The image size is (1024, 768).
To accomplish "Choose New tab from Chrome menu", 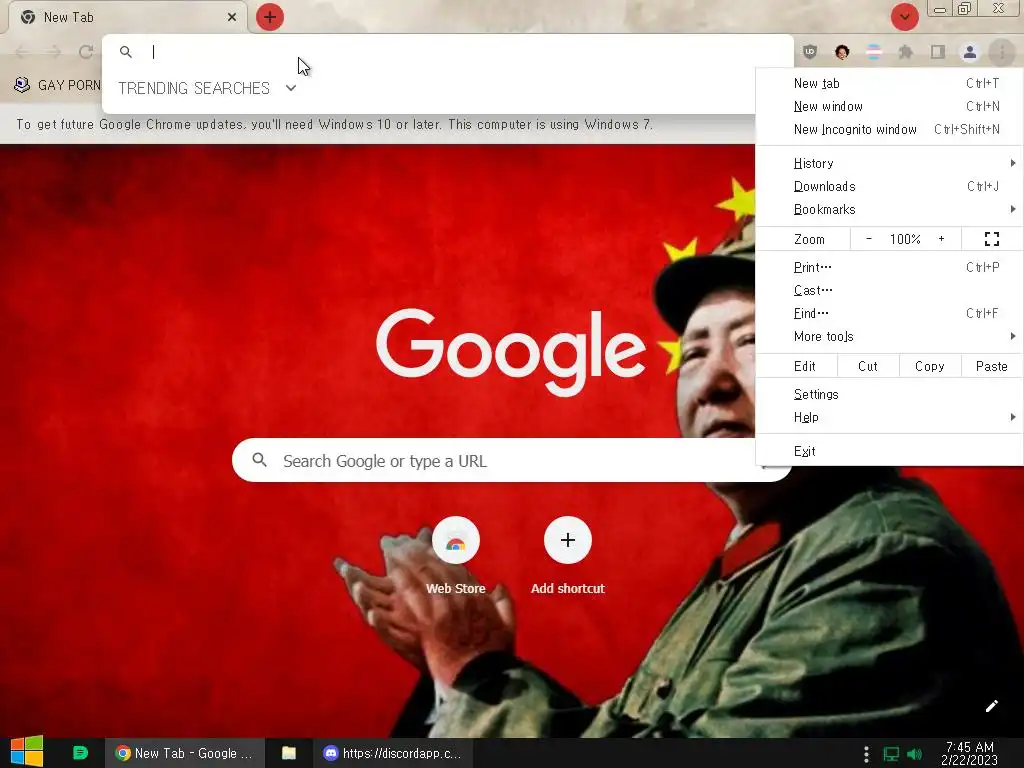I will 889,84.
